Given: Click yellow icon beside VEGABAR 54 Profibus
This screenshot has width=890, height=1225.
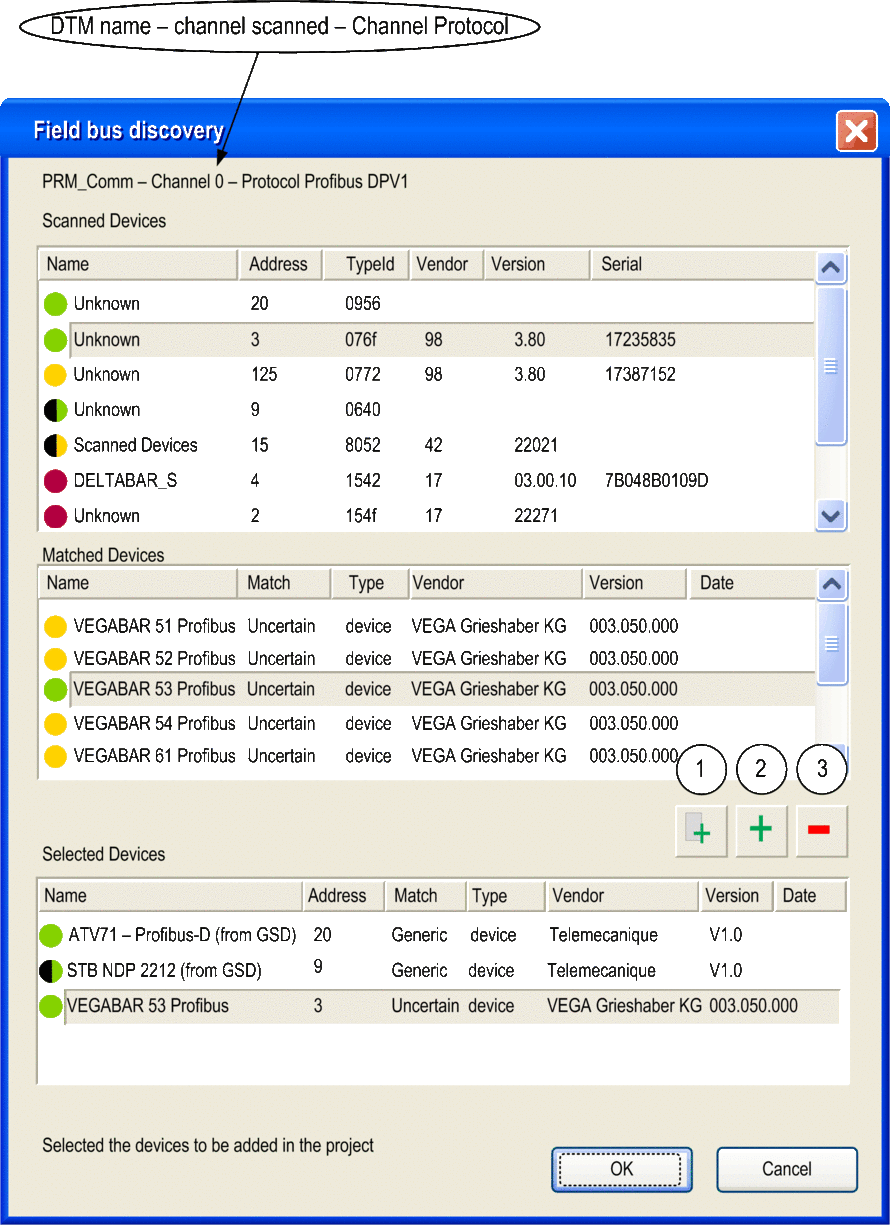Looking at the screenshot, I should point(55,724).
